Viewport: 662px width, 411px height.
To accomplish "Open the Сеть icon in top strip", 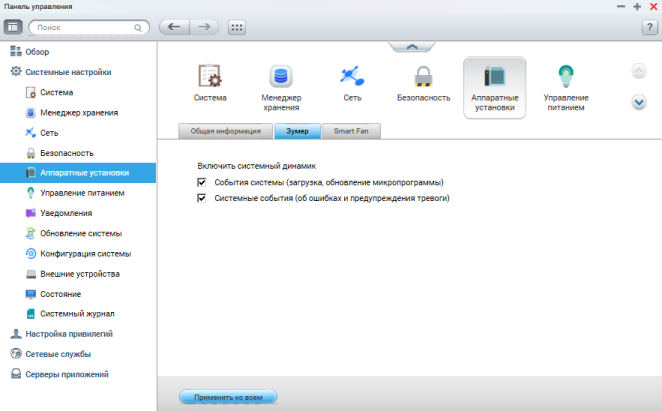I will pyautogui.click(x=352, y=76).
